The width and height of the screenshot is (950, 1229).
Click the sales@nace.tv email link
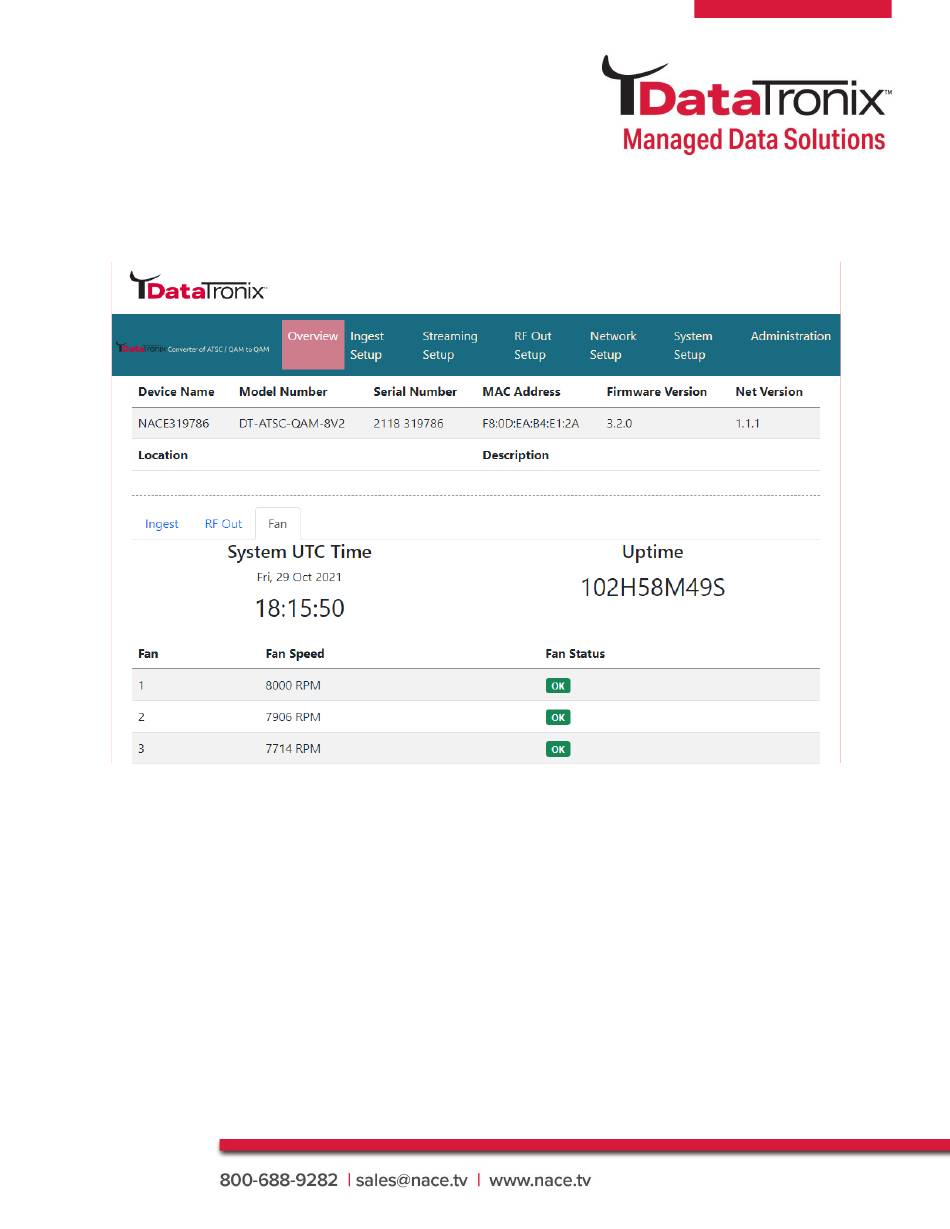tap(412, 1181)
